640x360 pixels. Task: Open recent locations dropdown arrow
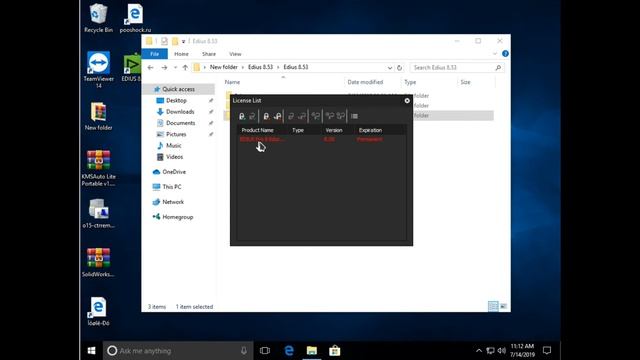[175, 67]
